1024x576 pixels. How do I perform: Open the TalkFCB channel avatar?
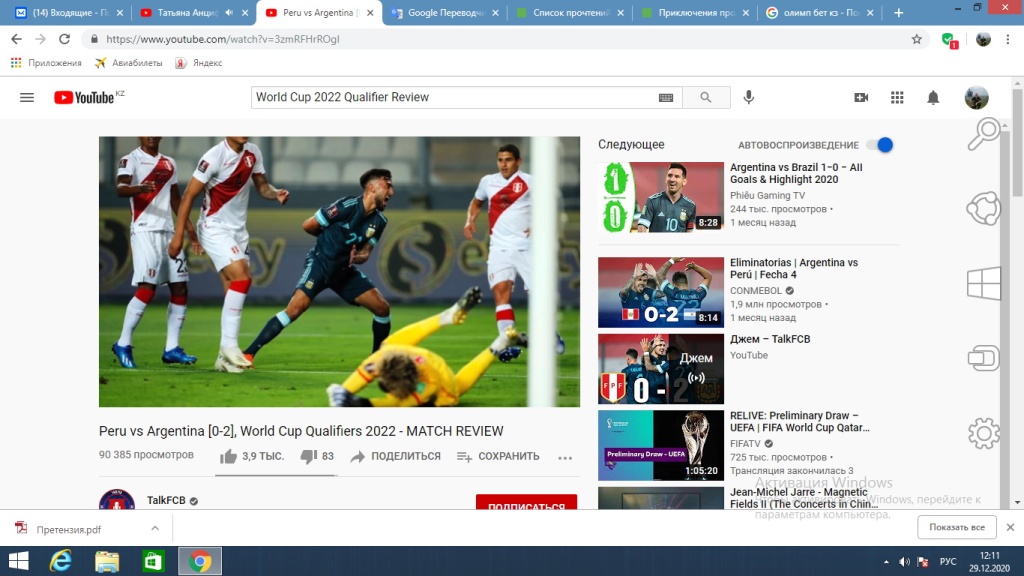[117, 500]
